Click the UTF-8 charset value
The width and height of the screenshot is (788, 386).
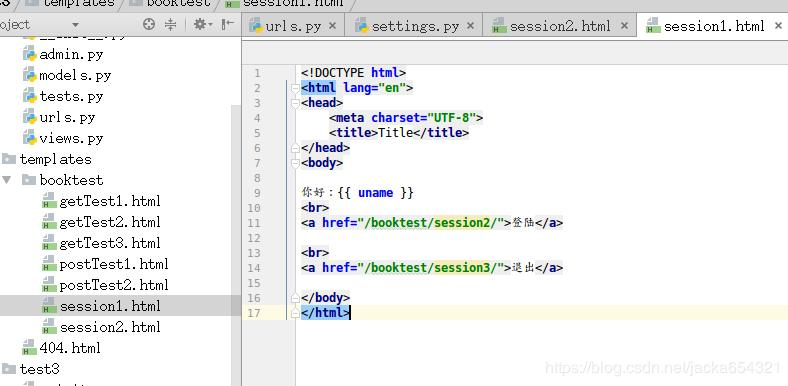(x=452, y=118)
